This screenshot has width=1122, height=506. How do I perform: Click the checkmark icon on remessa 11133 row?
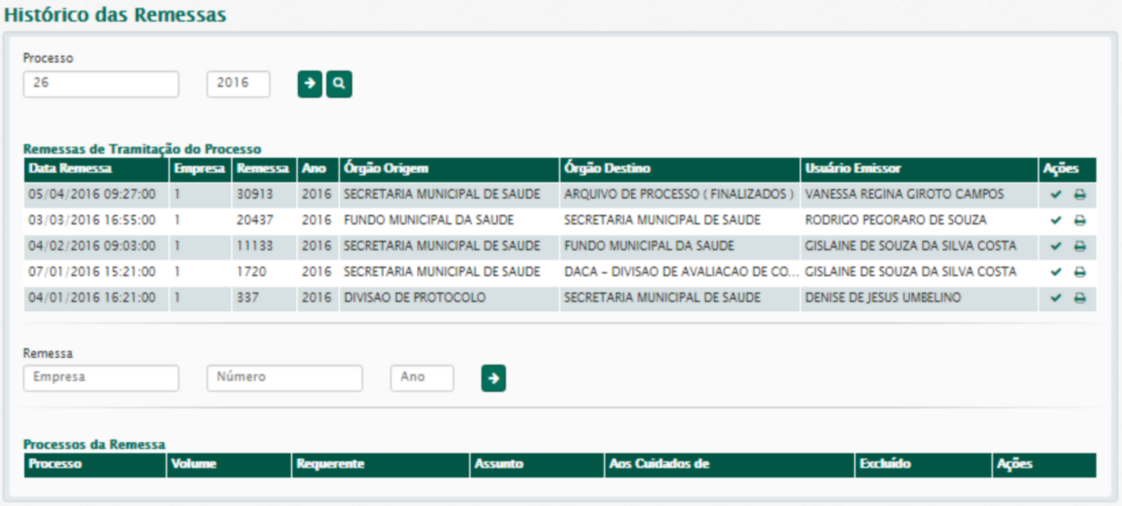coord(1056,246)
